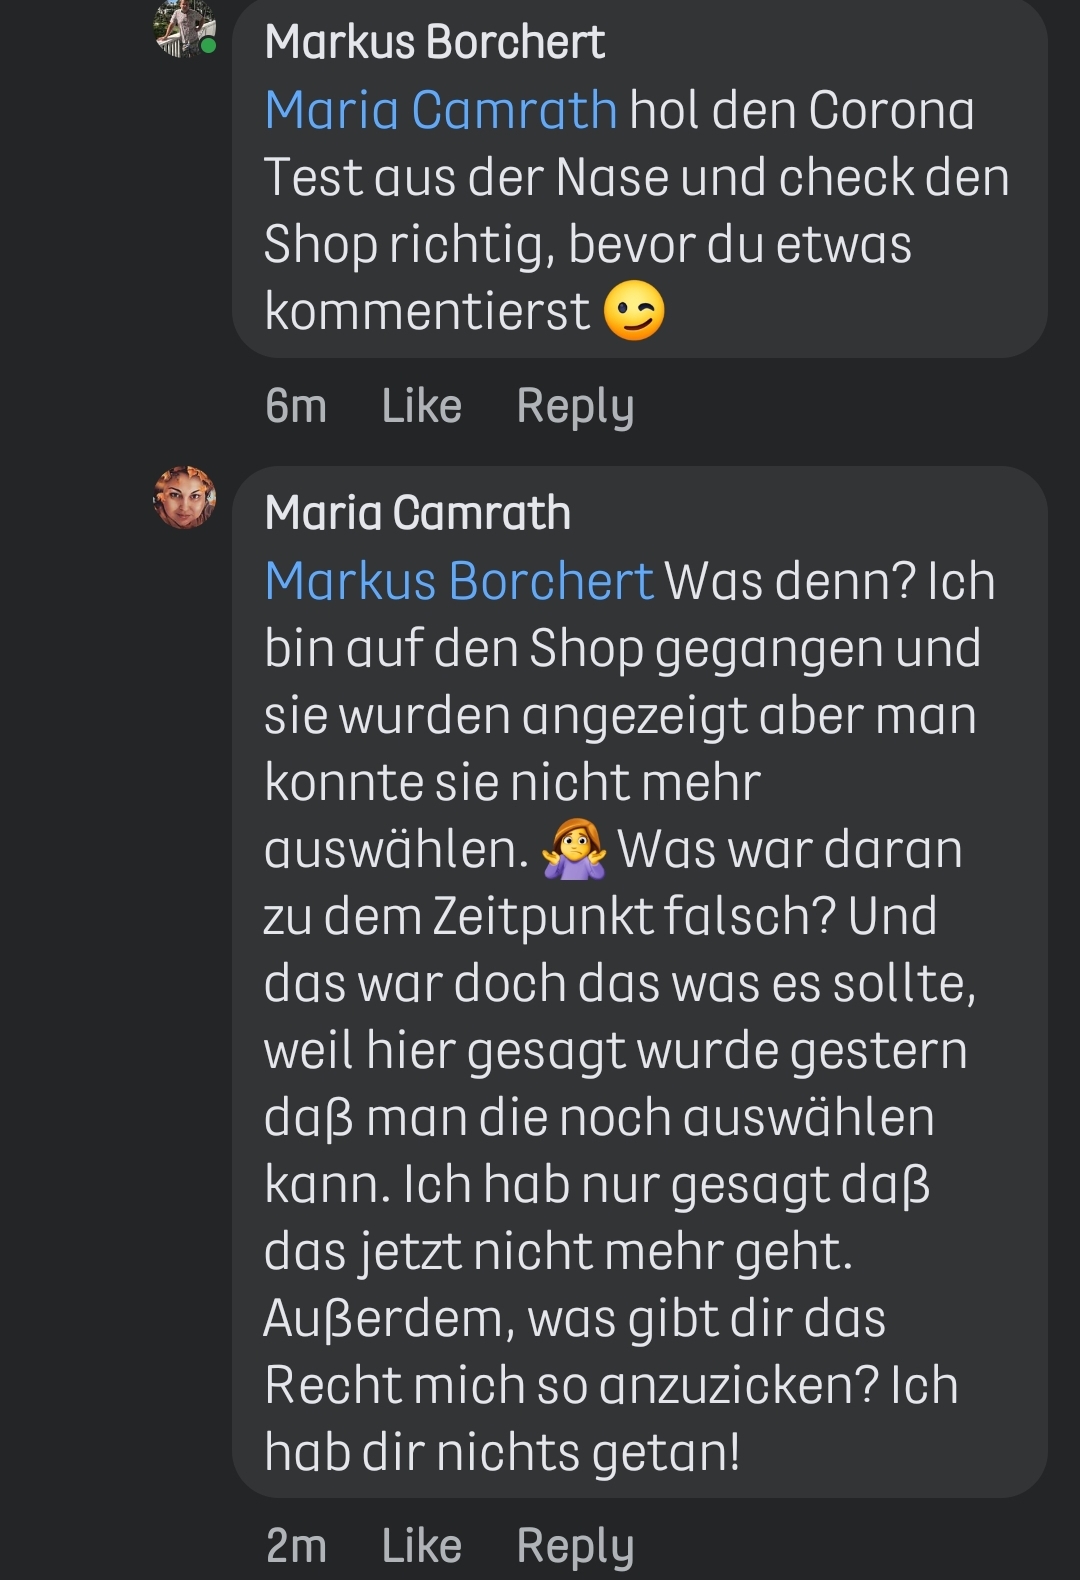Like Maria Camrath's comment

421,1545
